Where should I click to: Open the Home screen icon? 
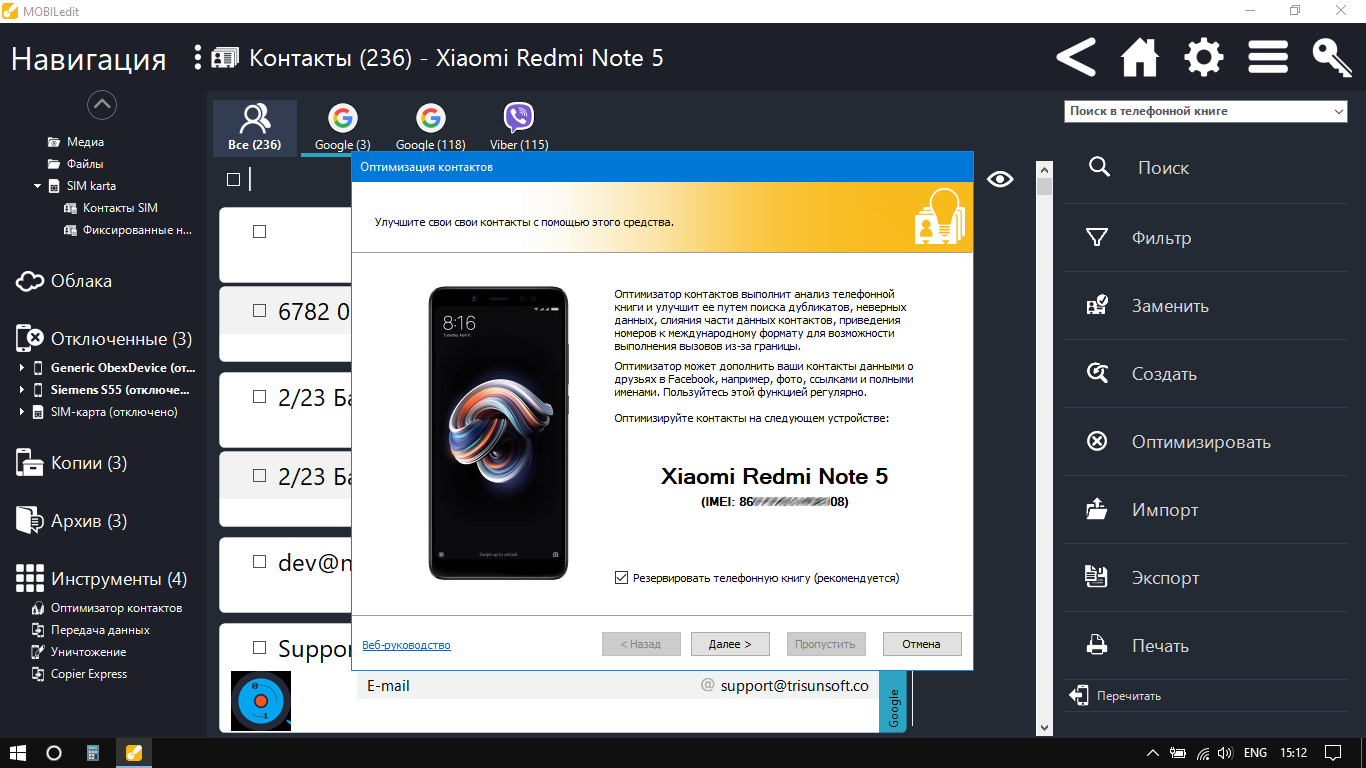click(x=1140, y=58)
